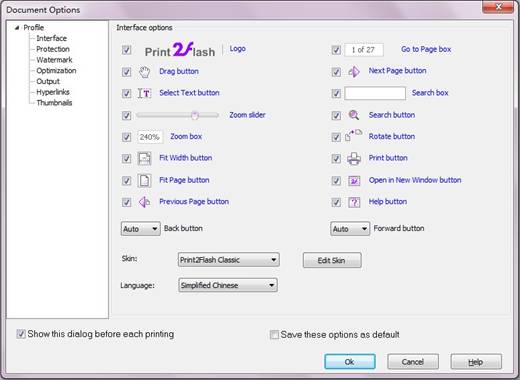Click the Select Text cursor icon
This screenshot has width=520, height=380.
[x=144, y=93]
